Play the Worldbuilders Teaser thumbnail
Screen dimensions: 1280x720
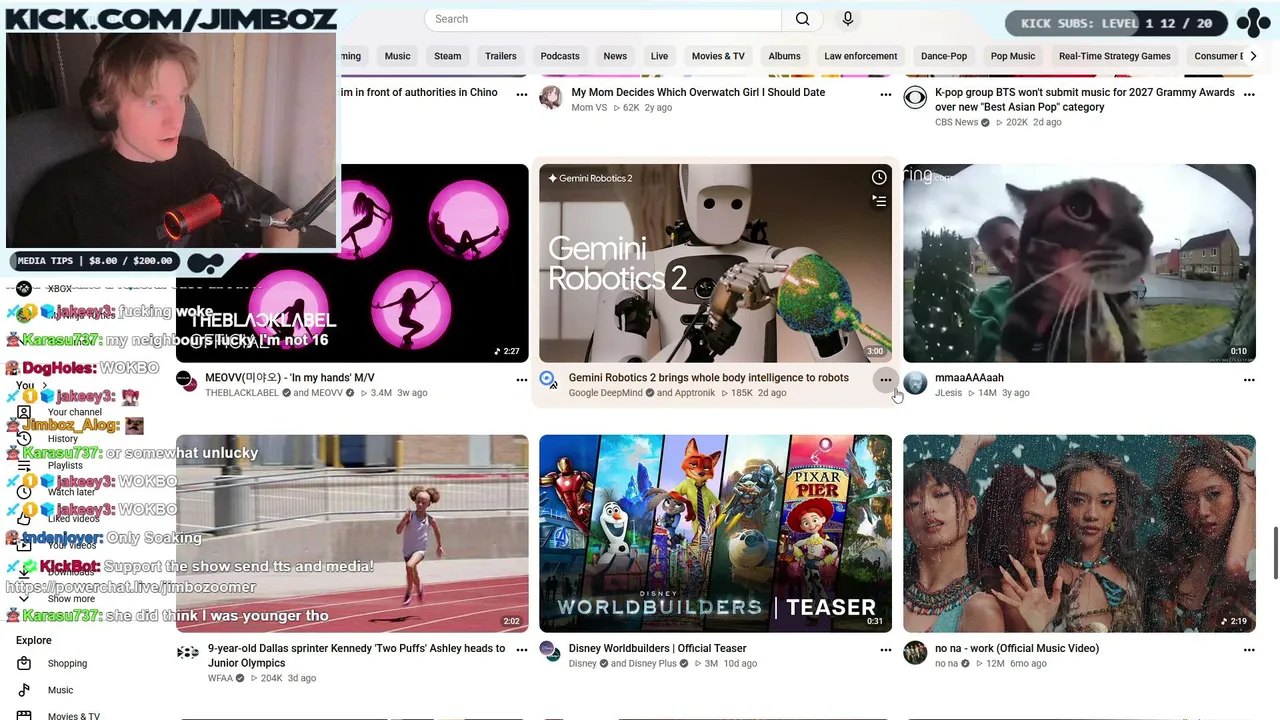[x=715, y=534]
